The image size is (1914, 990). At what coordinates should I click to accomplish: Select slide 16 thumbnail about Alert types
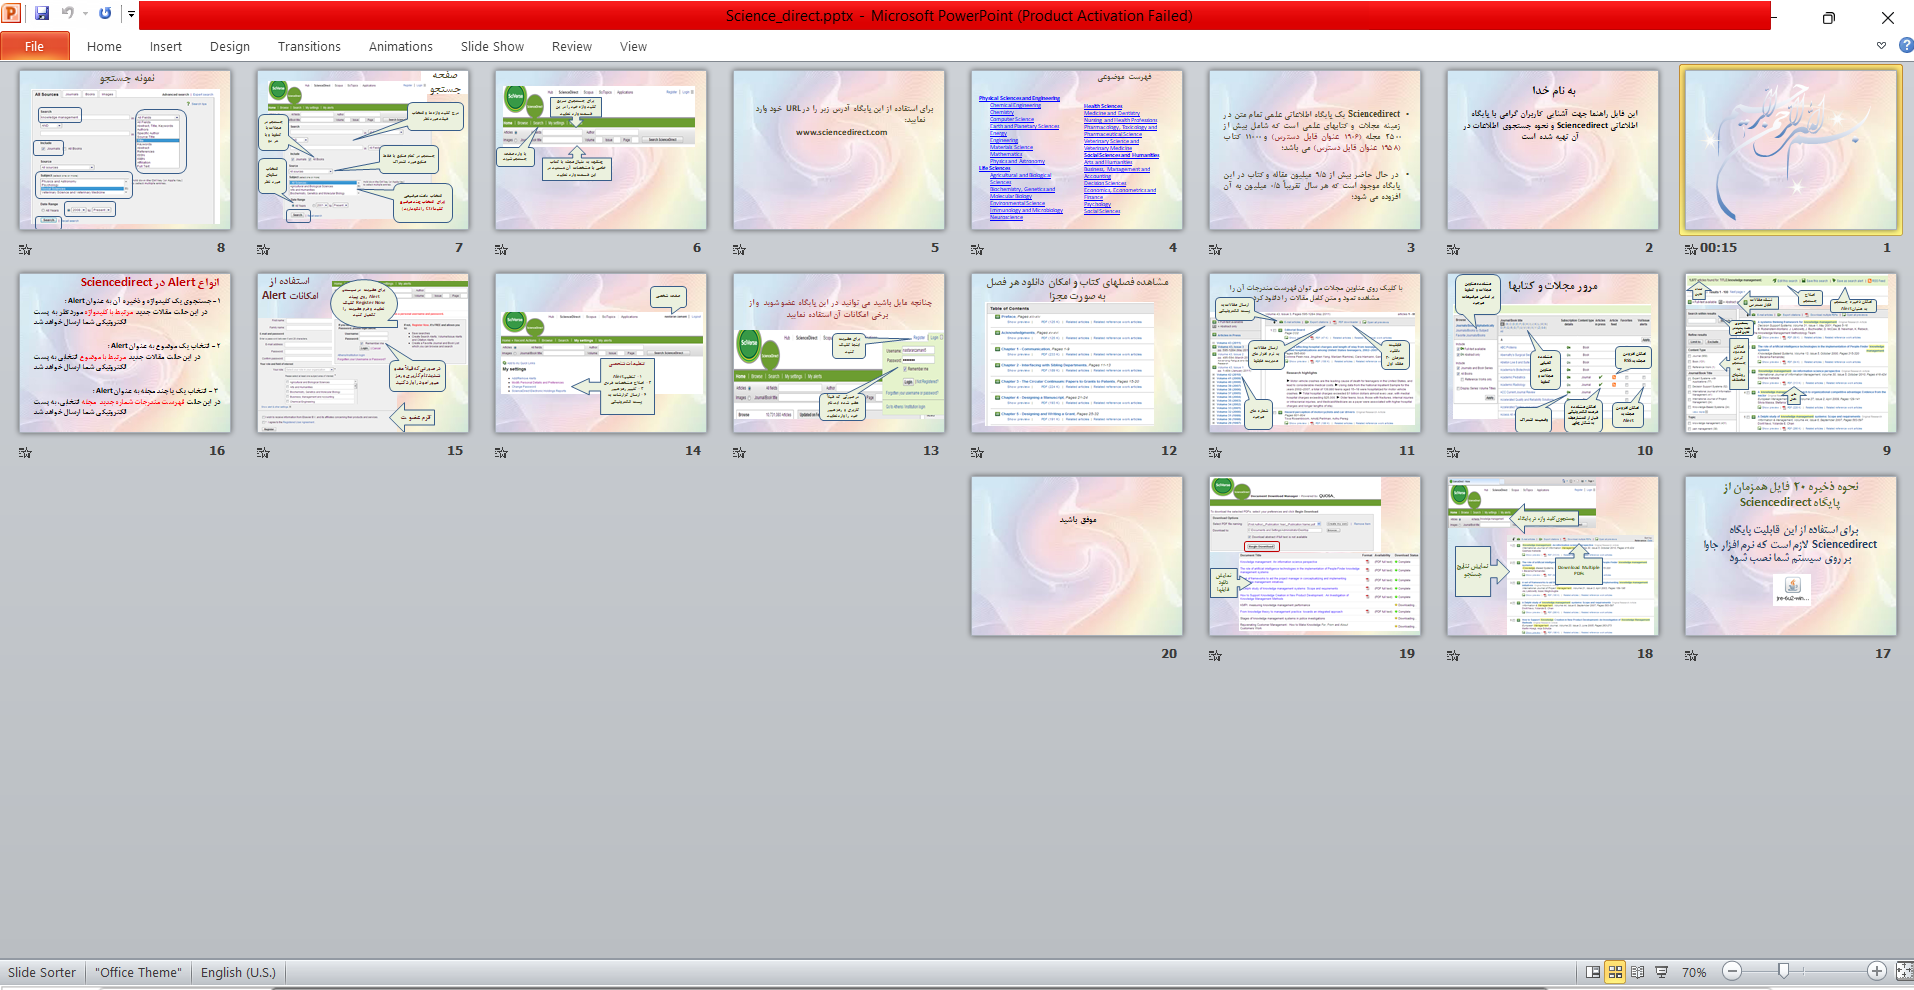click(124, 353)
